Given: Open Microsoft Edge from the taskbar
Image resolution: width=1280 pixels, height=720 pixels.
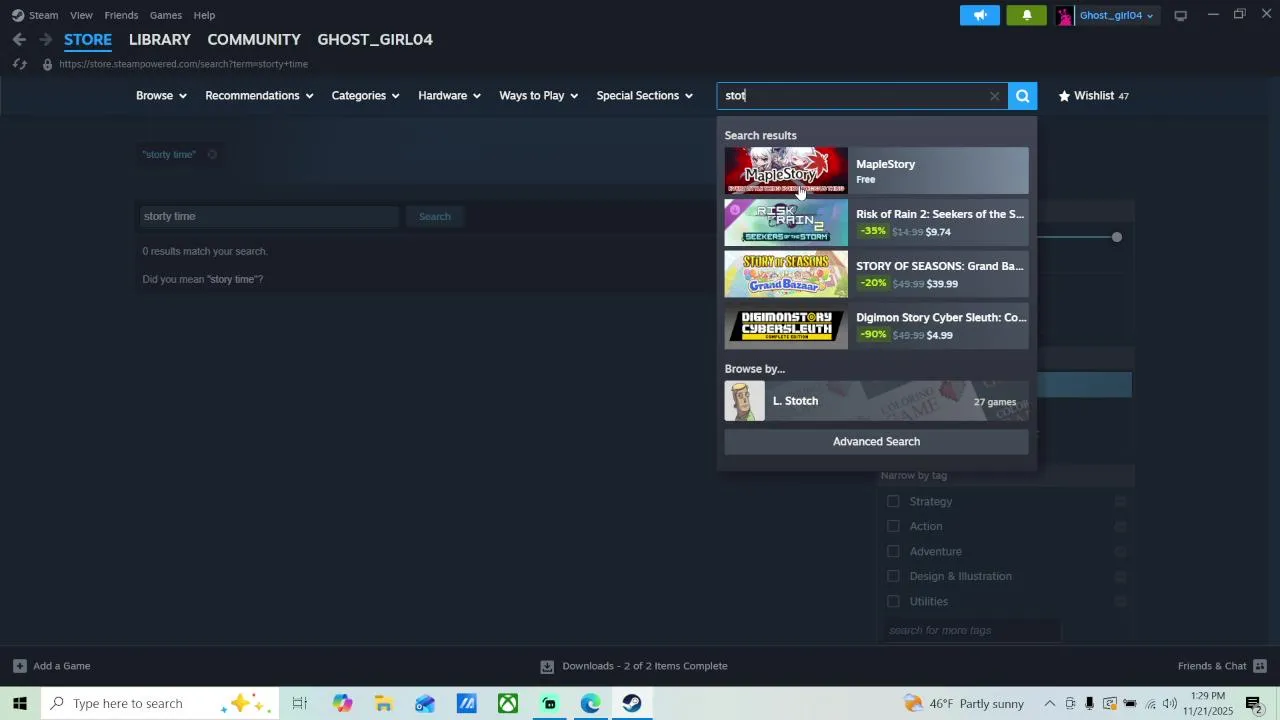Looking at the screenshot, I should (590, 703).
